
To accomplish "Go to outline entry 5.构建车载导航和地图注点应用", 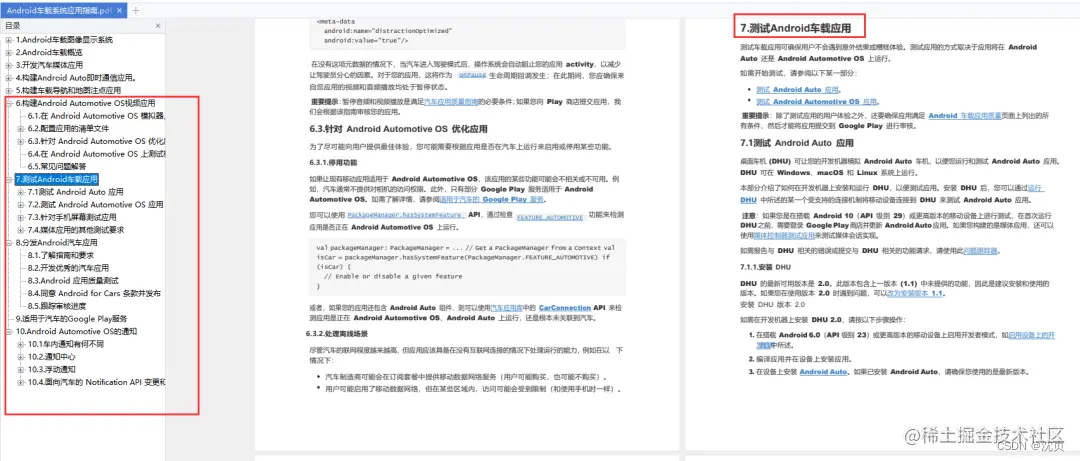I will click(68, 90).
